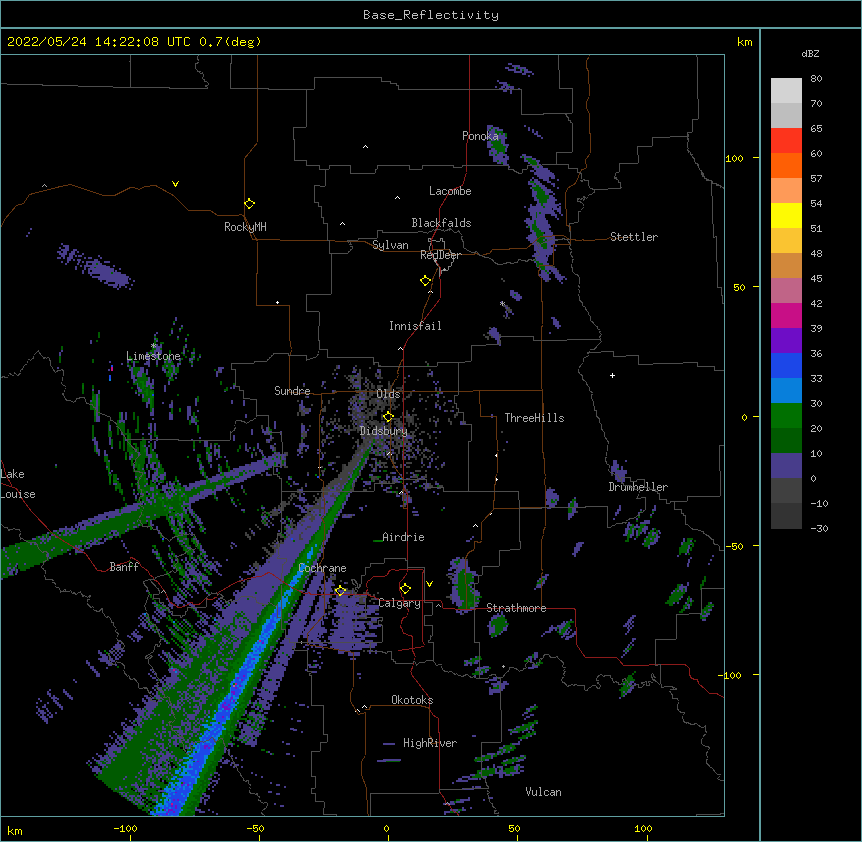Click the 100 tick on the vertical axis
The height and width of the screenshot is (842, 862).
734,158
